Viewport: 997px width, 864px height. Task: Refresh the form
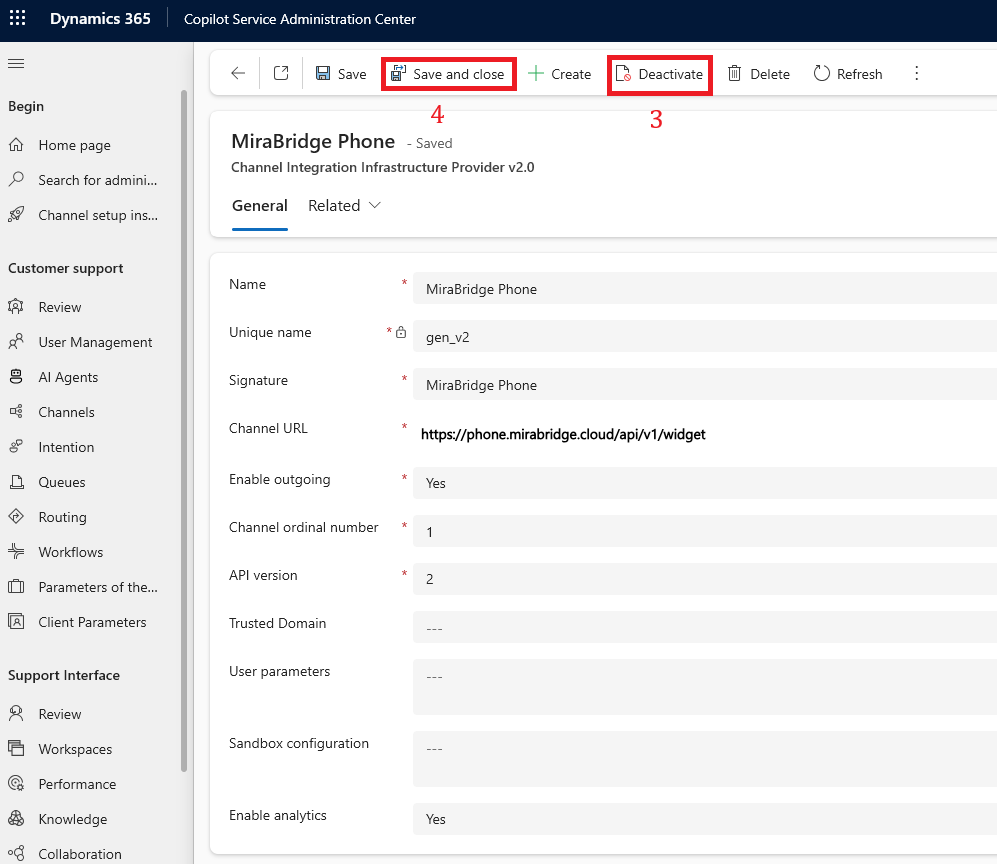click(848, 74)
